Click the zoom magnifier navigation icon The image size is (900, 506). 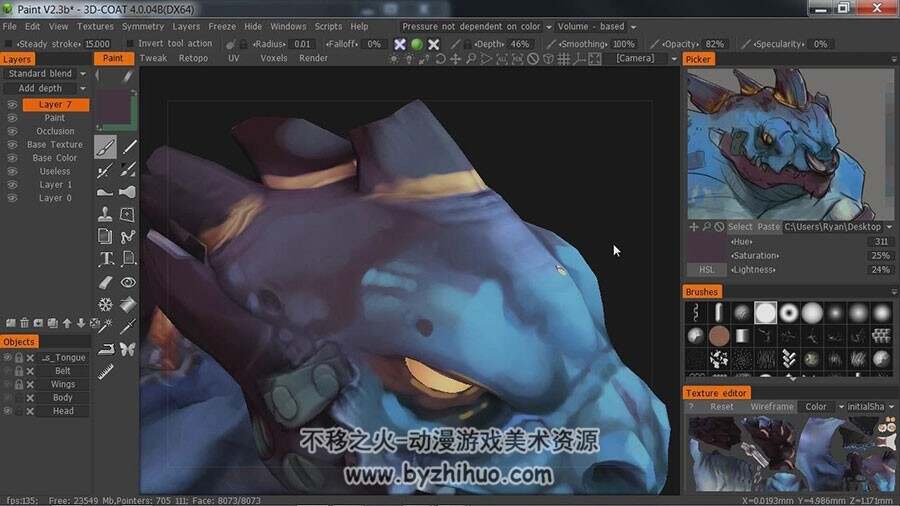pyautogui.click(x=471, y=59)
